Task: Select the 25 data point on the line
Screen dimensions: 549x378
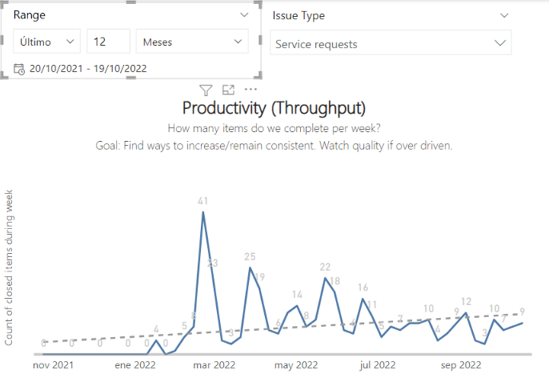Action: [250, 268]
